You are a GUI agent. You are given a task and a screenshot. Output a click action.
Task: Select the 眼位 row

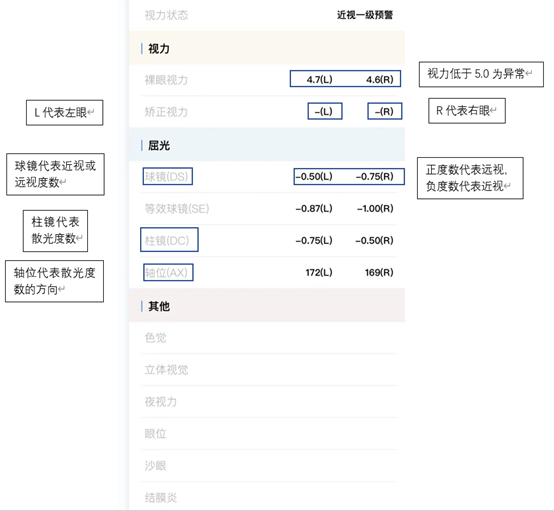click(x=269, y=434)
